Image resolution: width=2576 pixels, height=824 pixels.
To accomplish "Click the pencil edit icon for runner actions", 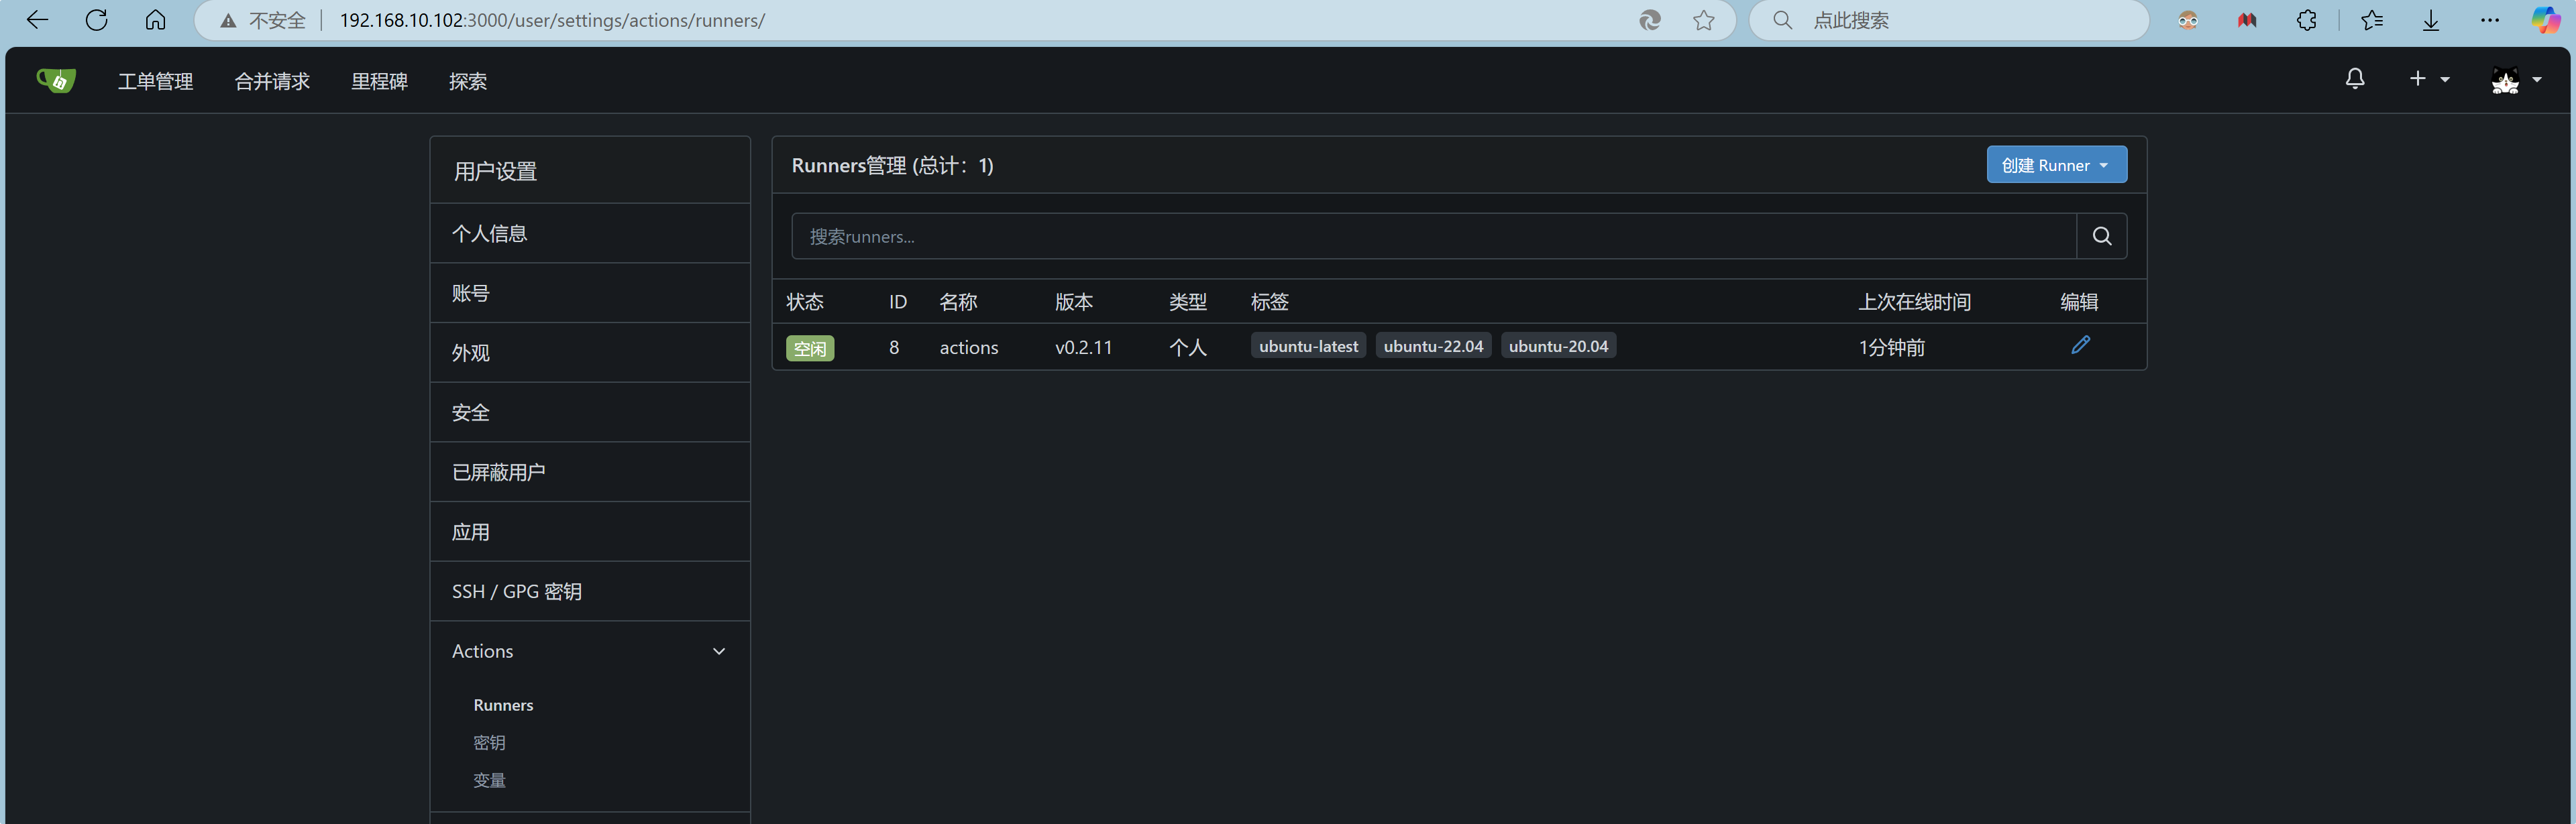I will click(2080, 345).
